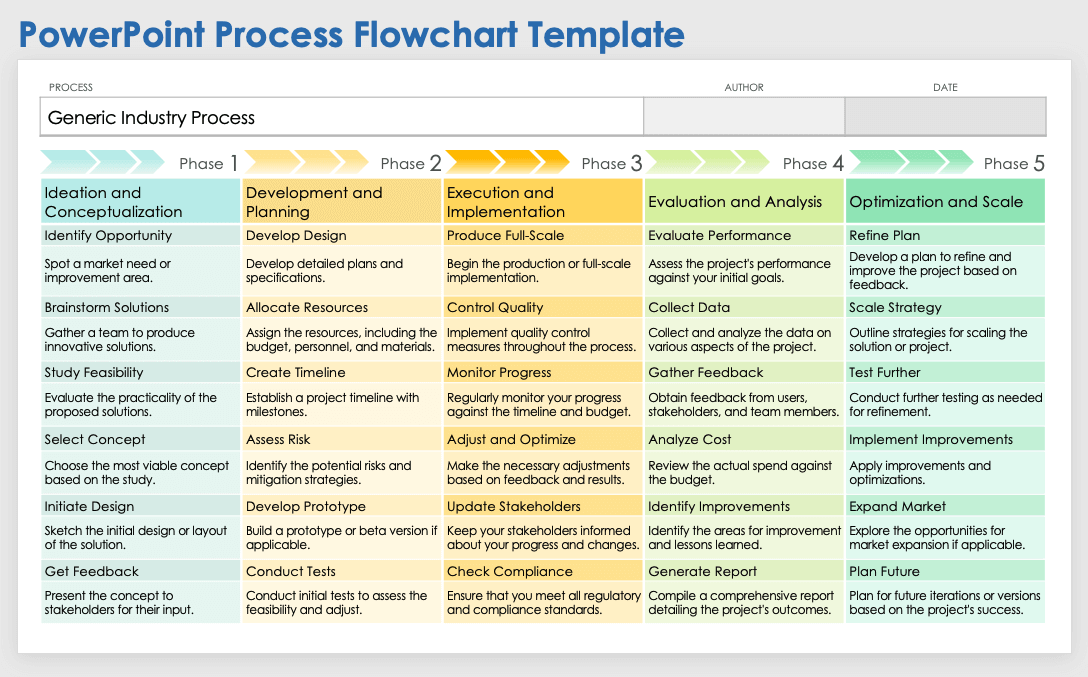The width and height of the screenshot is (1088, 677).
Task: Click the Analyze Cost step
Action: tap(690, 440)
